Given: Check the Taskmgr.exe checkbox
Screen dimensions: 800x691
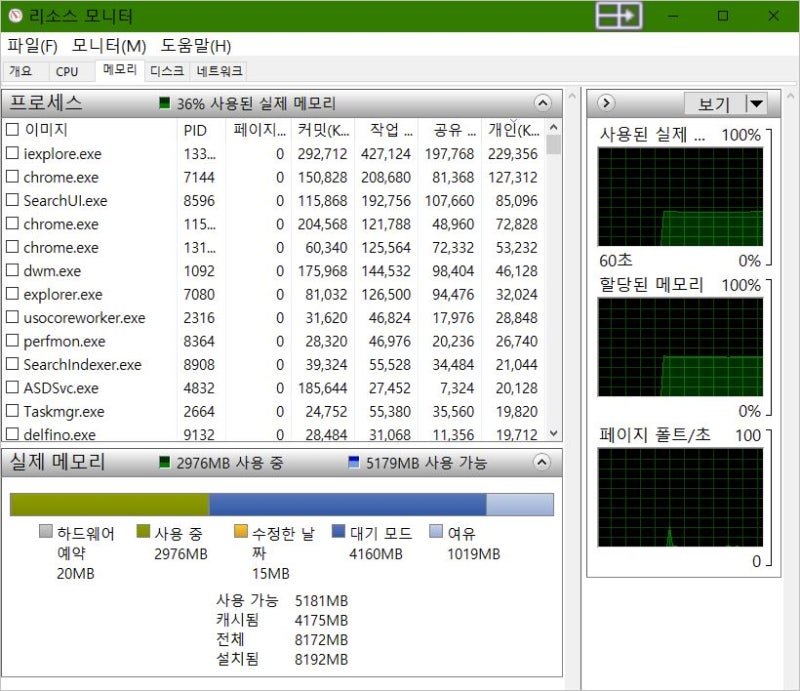Looking at the screenshot, I should pyautogui.click(x=12, y=411).
